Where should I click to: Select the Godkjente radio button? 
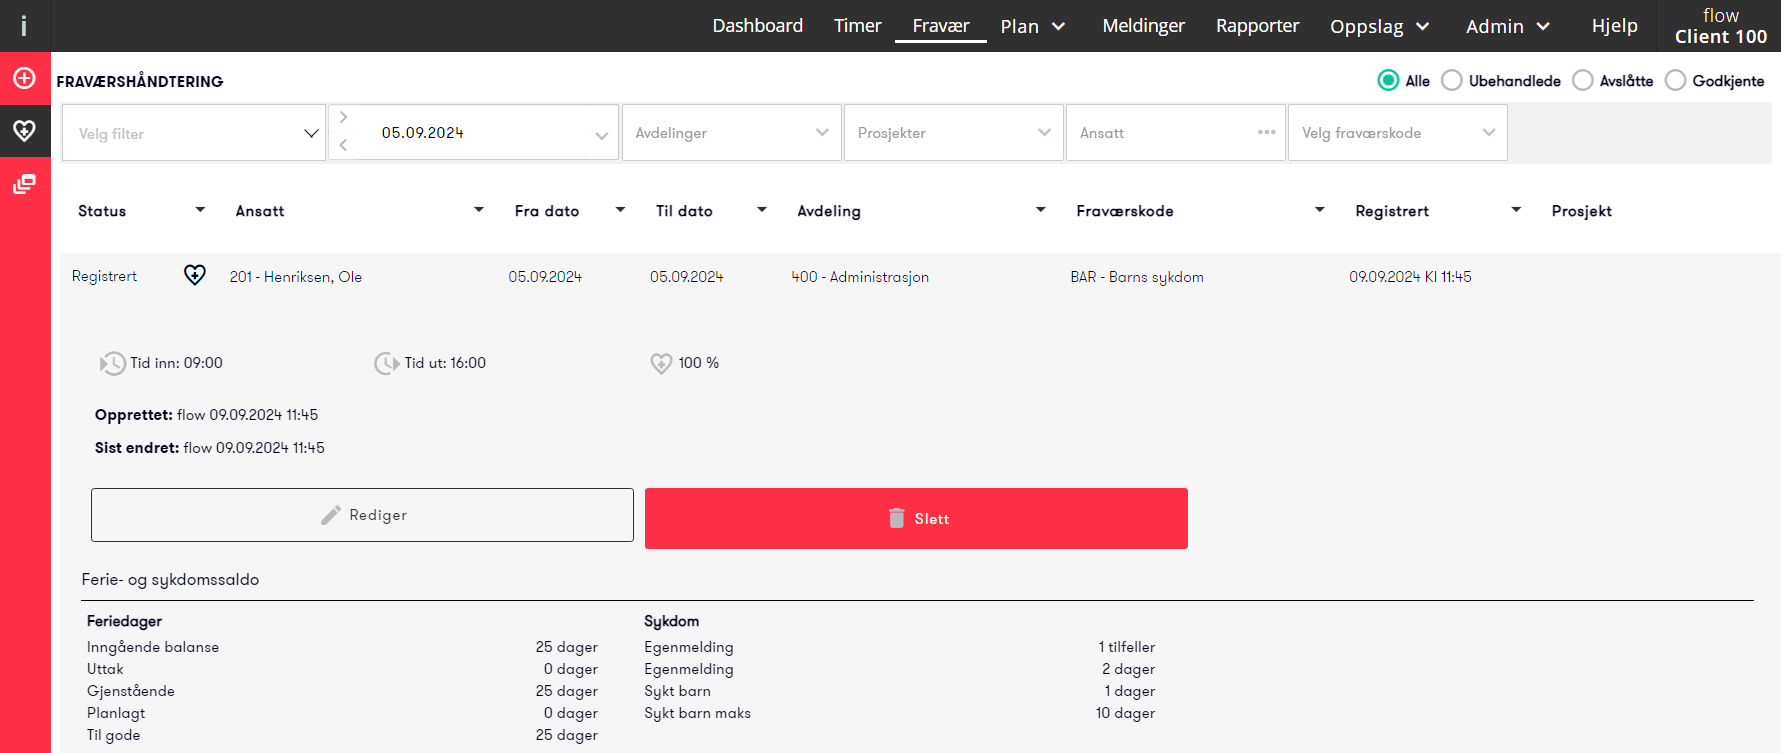[x=1675, y=80]
